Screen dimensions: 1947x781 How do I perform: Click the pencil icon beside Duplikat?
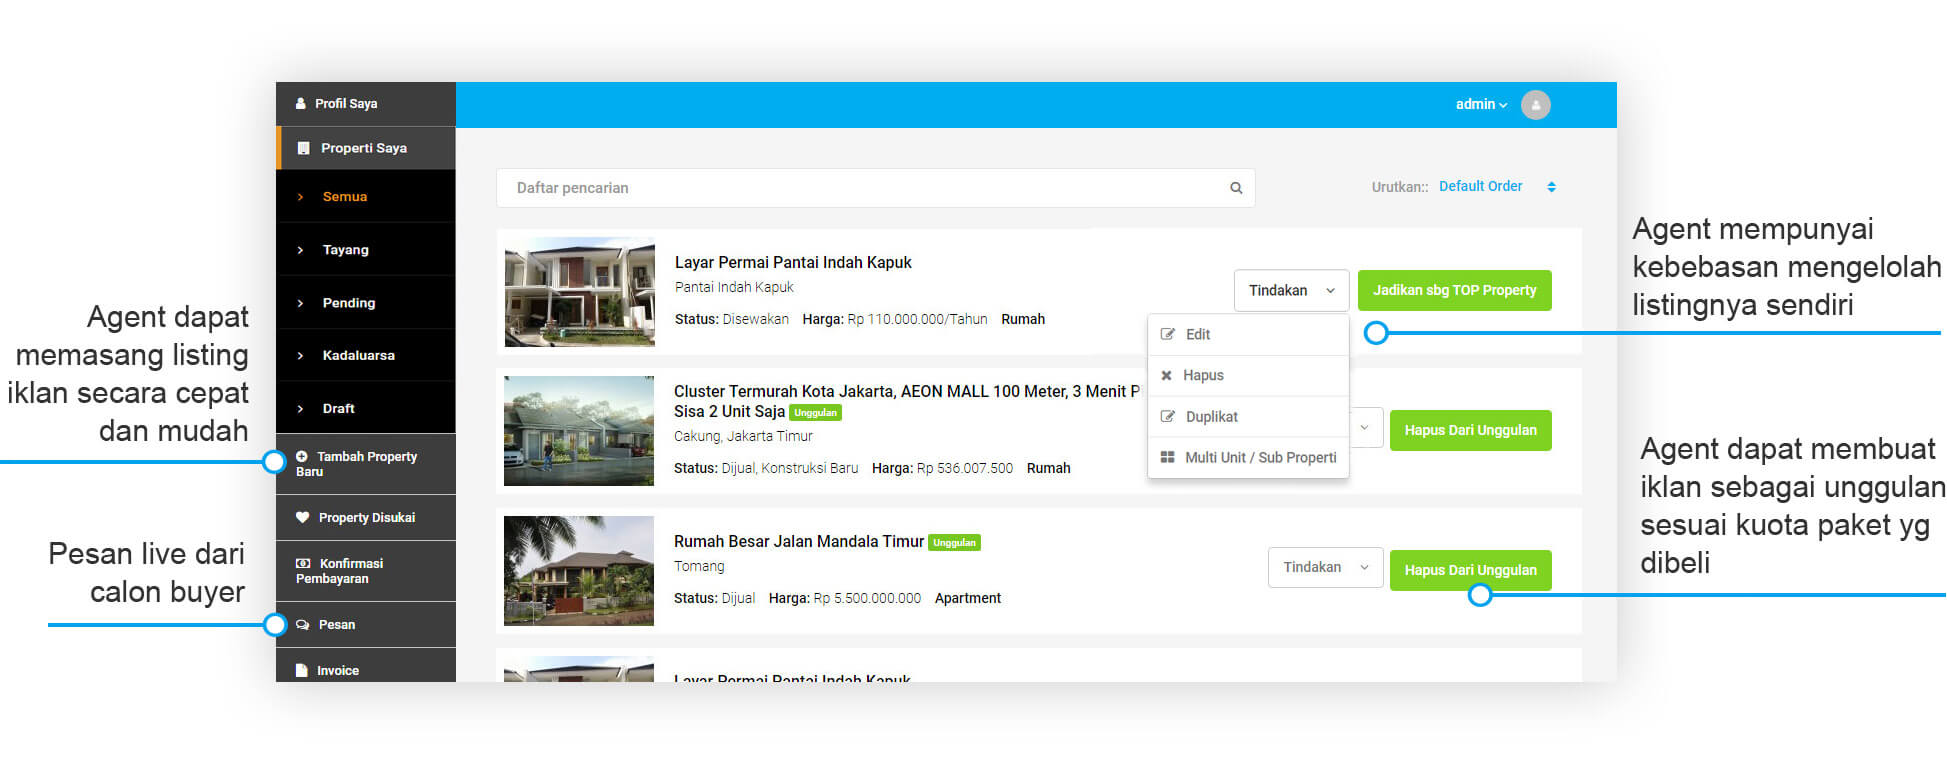coord(1167,416)
